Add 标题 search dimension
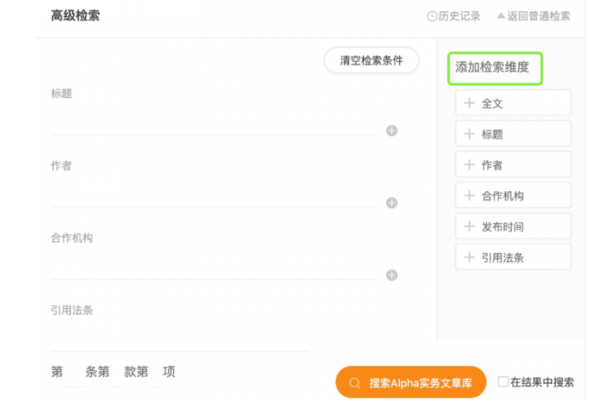This screenshot has width=605, height=410. click(513, 134)
